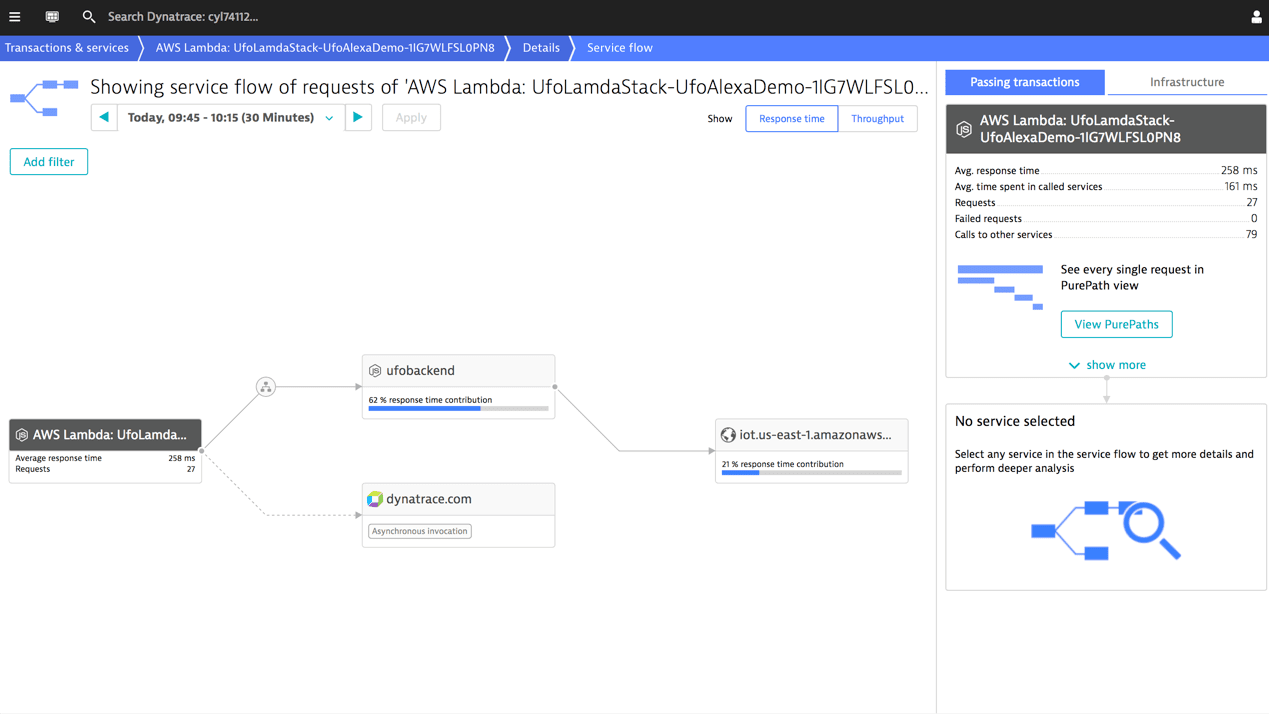
Task: Click the service flow icon beside the title
Action: tap(44, 98)
